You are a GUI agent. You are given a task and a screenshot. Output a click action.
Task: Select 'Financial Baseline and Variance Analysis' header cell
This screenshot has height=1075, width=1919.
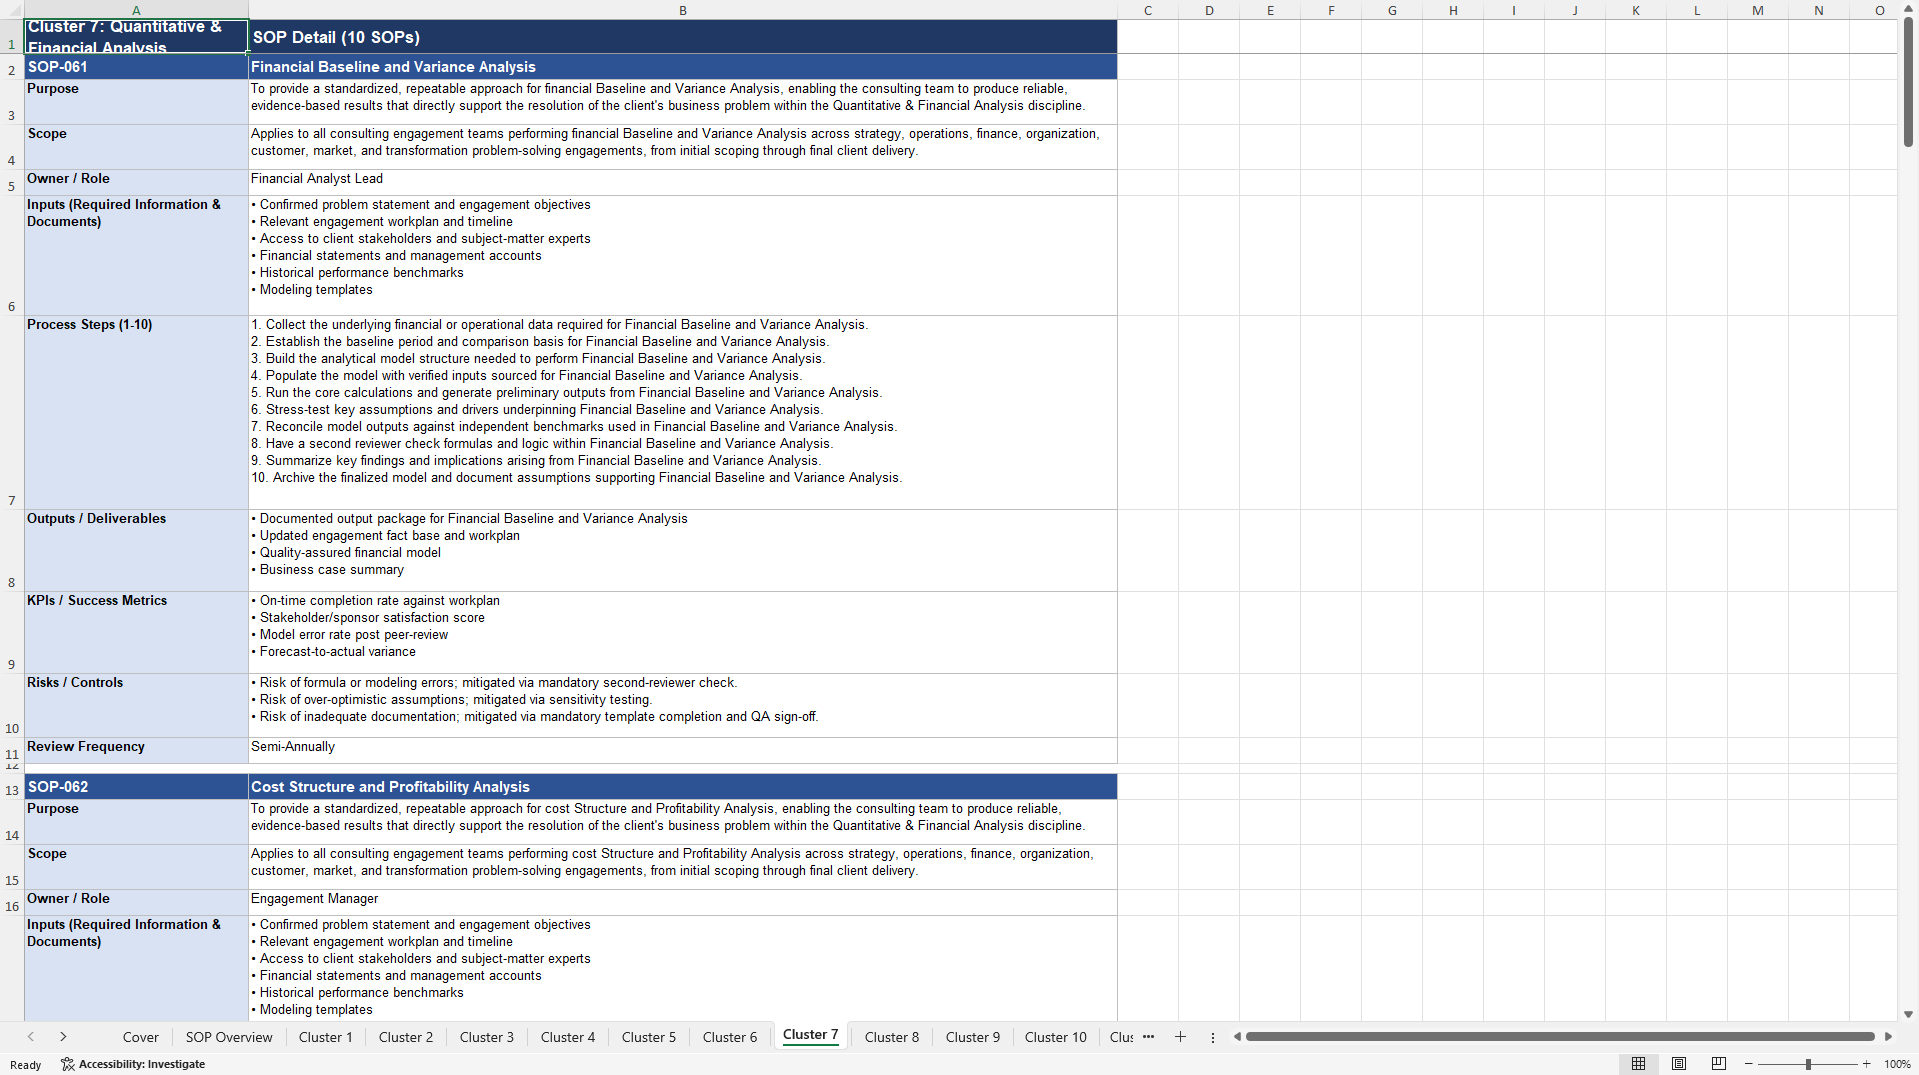(683, 67)
